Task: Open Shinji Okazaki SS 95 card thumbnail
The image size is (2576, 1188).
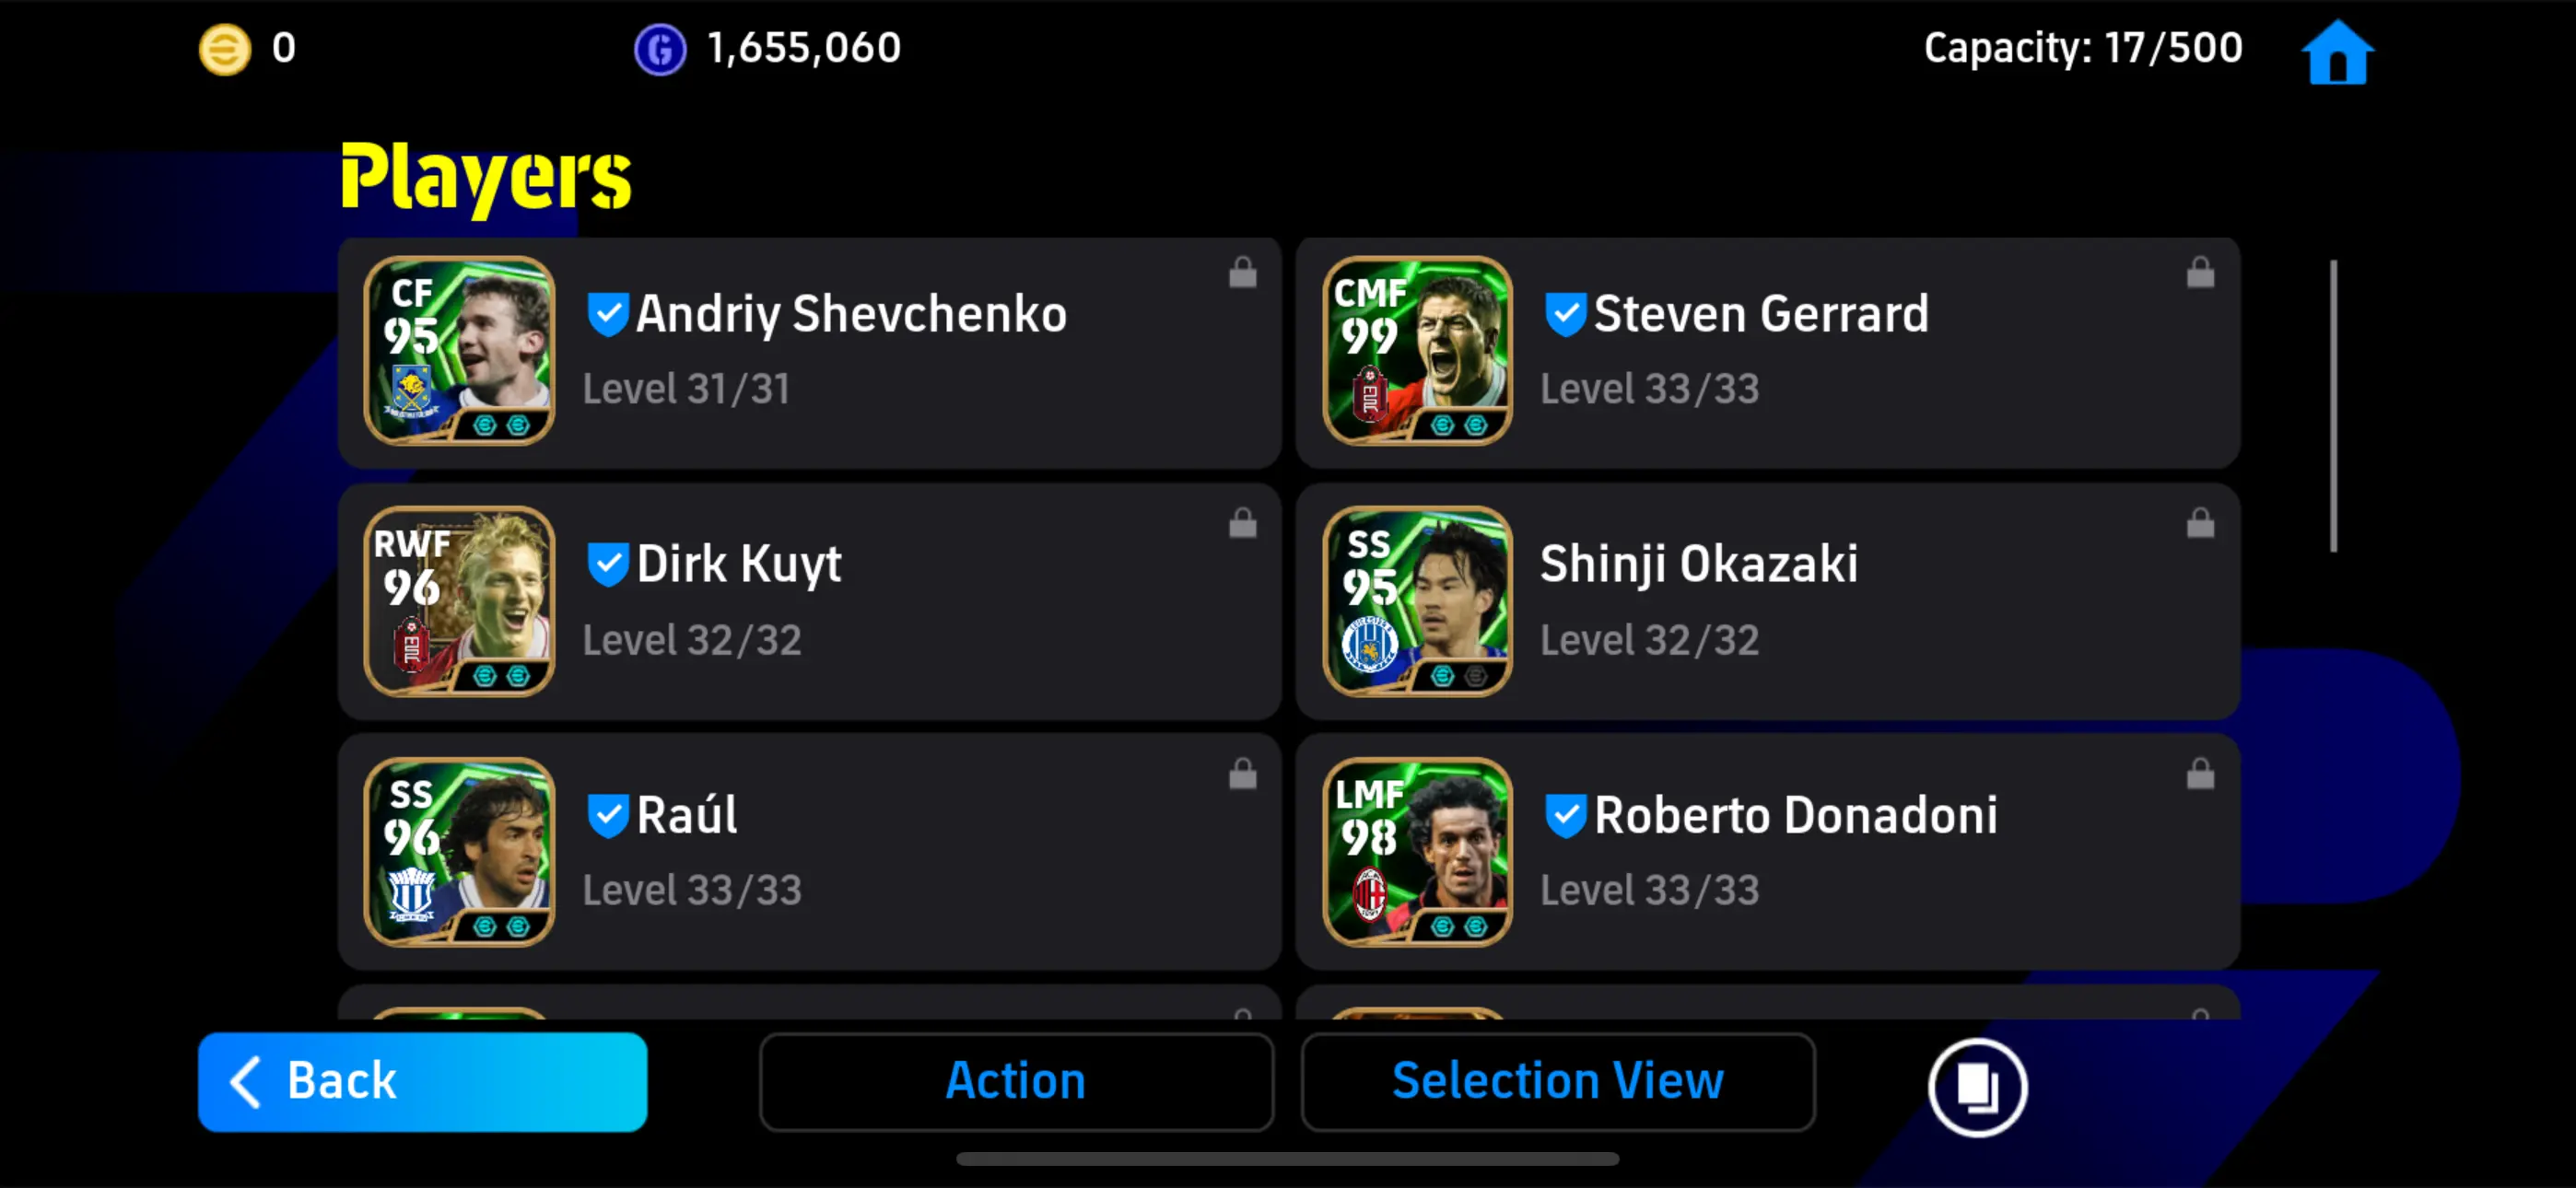Action: [x=1417, y=601]
